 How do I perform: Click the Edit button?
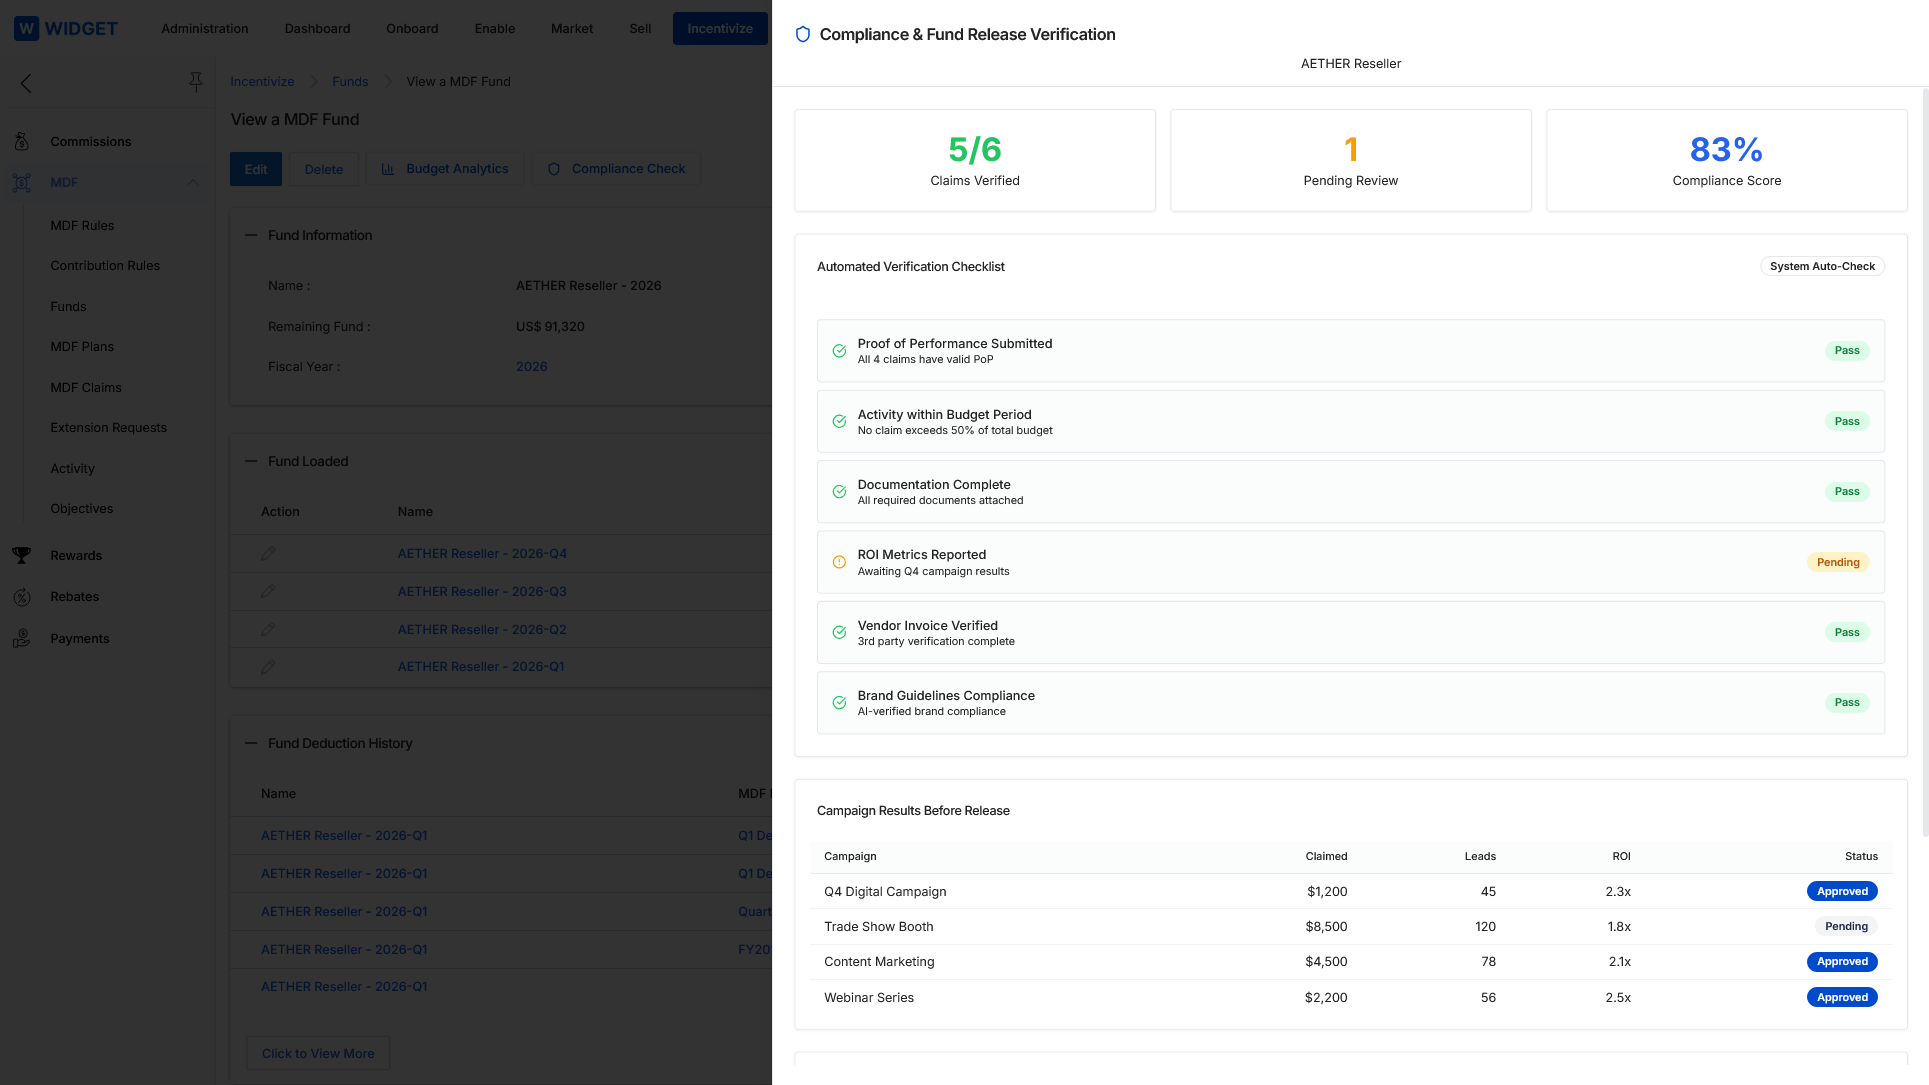tap(256, 170)
